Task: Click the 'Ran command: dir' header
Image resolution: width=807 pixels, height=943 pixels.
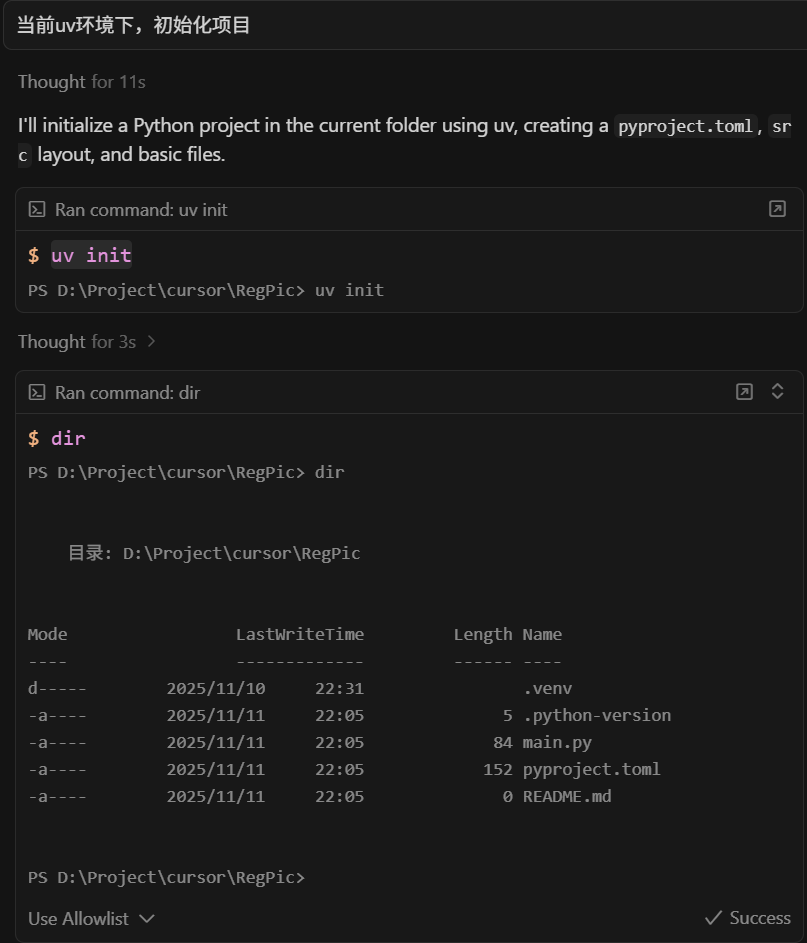Action: pyautogui.click(x=127, y=393)
